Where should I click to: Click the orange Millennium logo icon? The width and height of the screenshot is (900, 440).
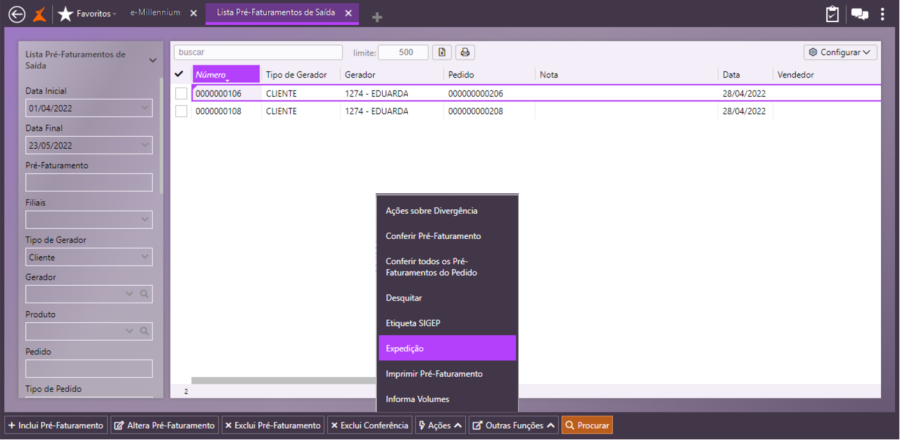click(x=39, y=14)
